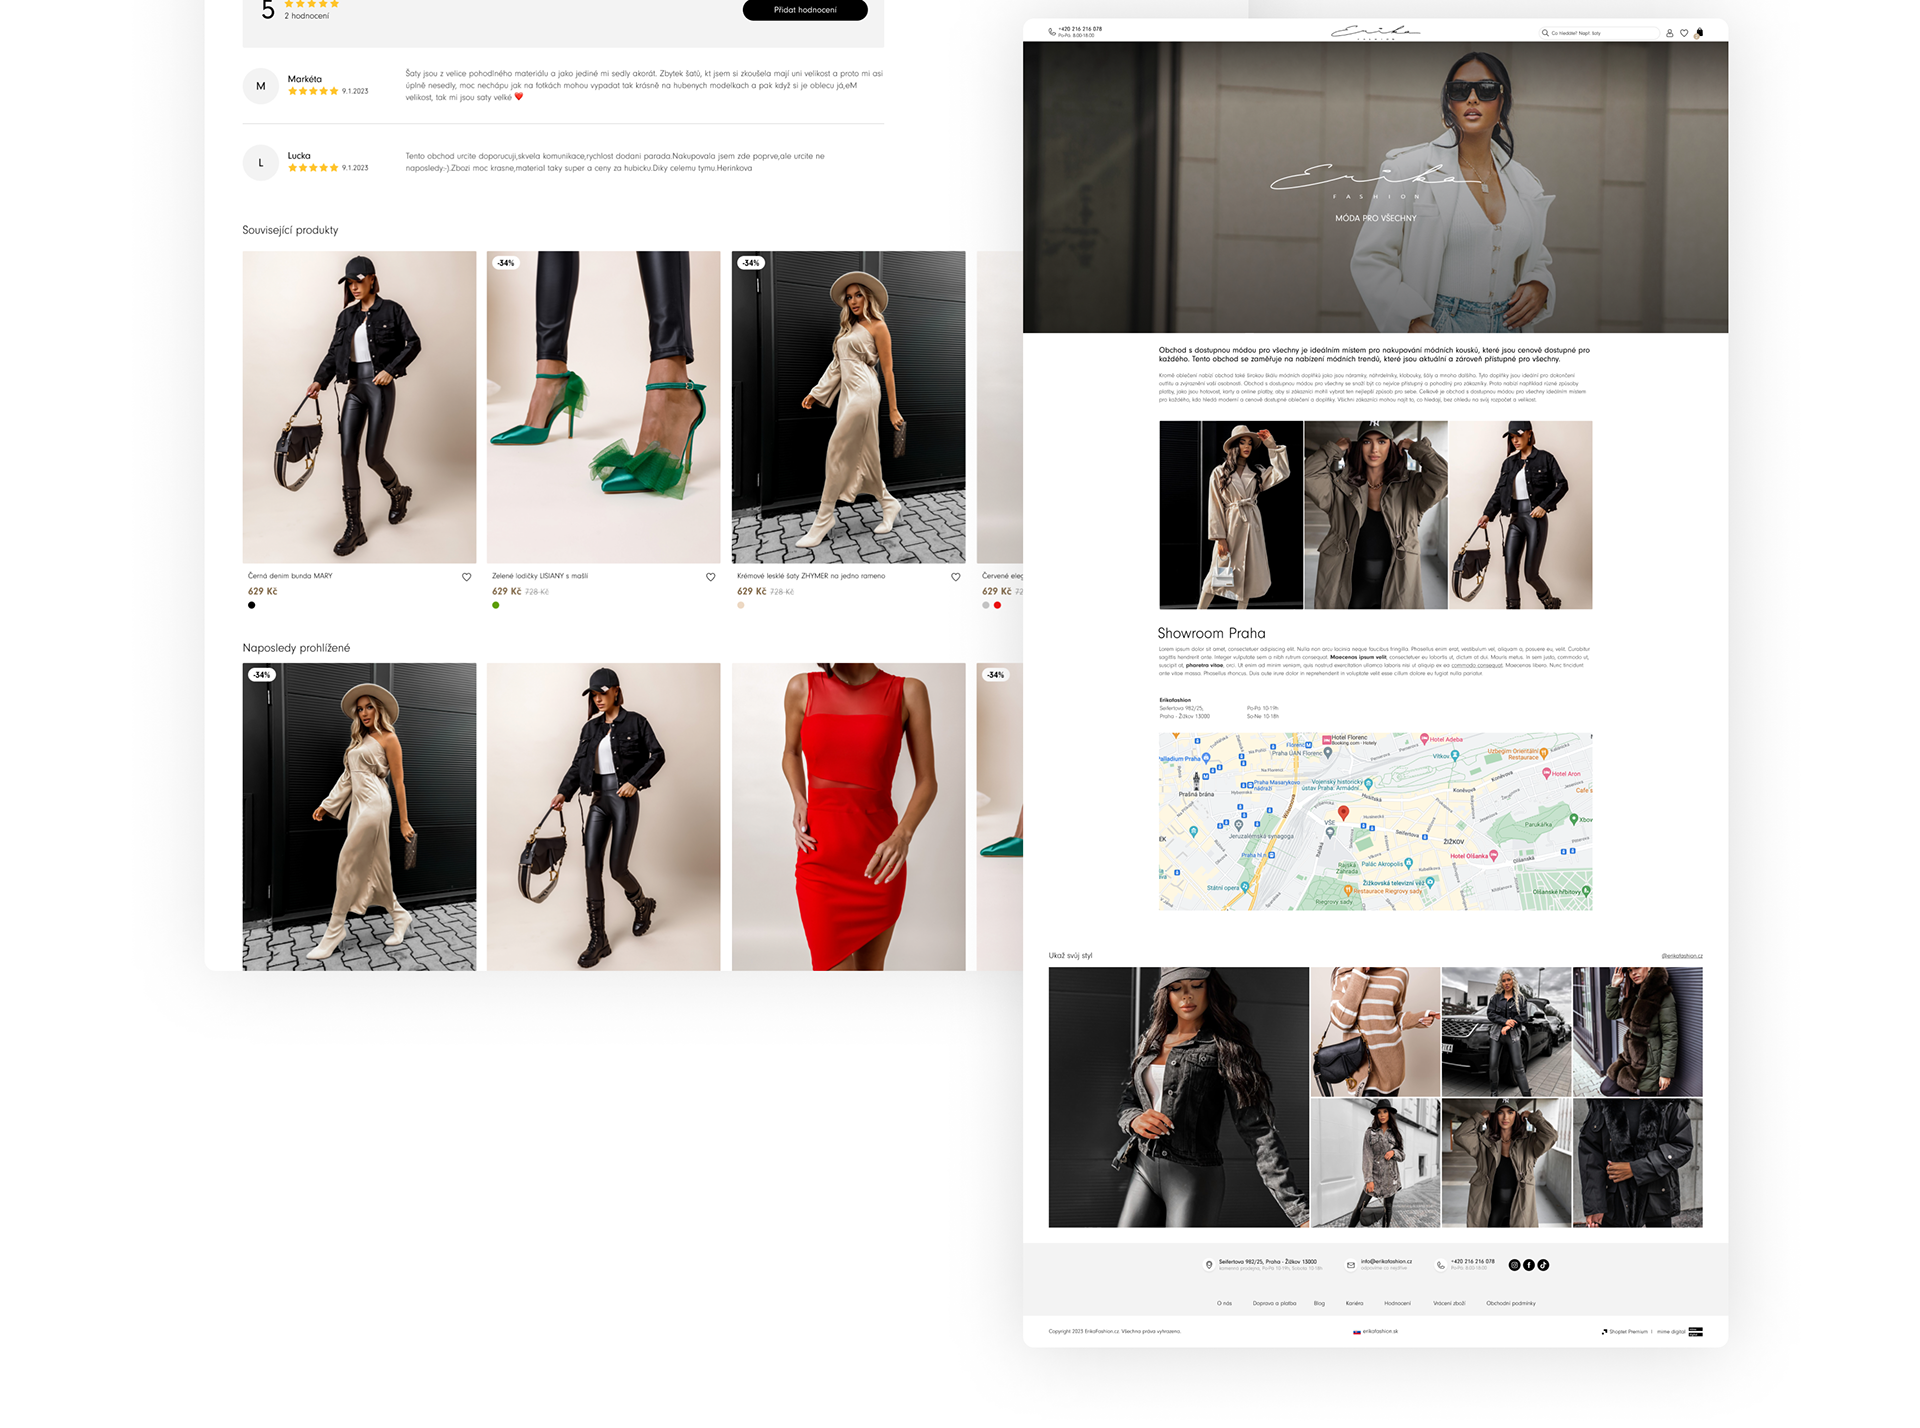Open Obchodní podmínky footer link

1510,1303
